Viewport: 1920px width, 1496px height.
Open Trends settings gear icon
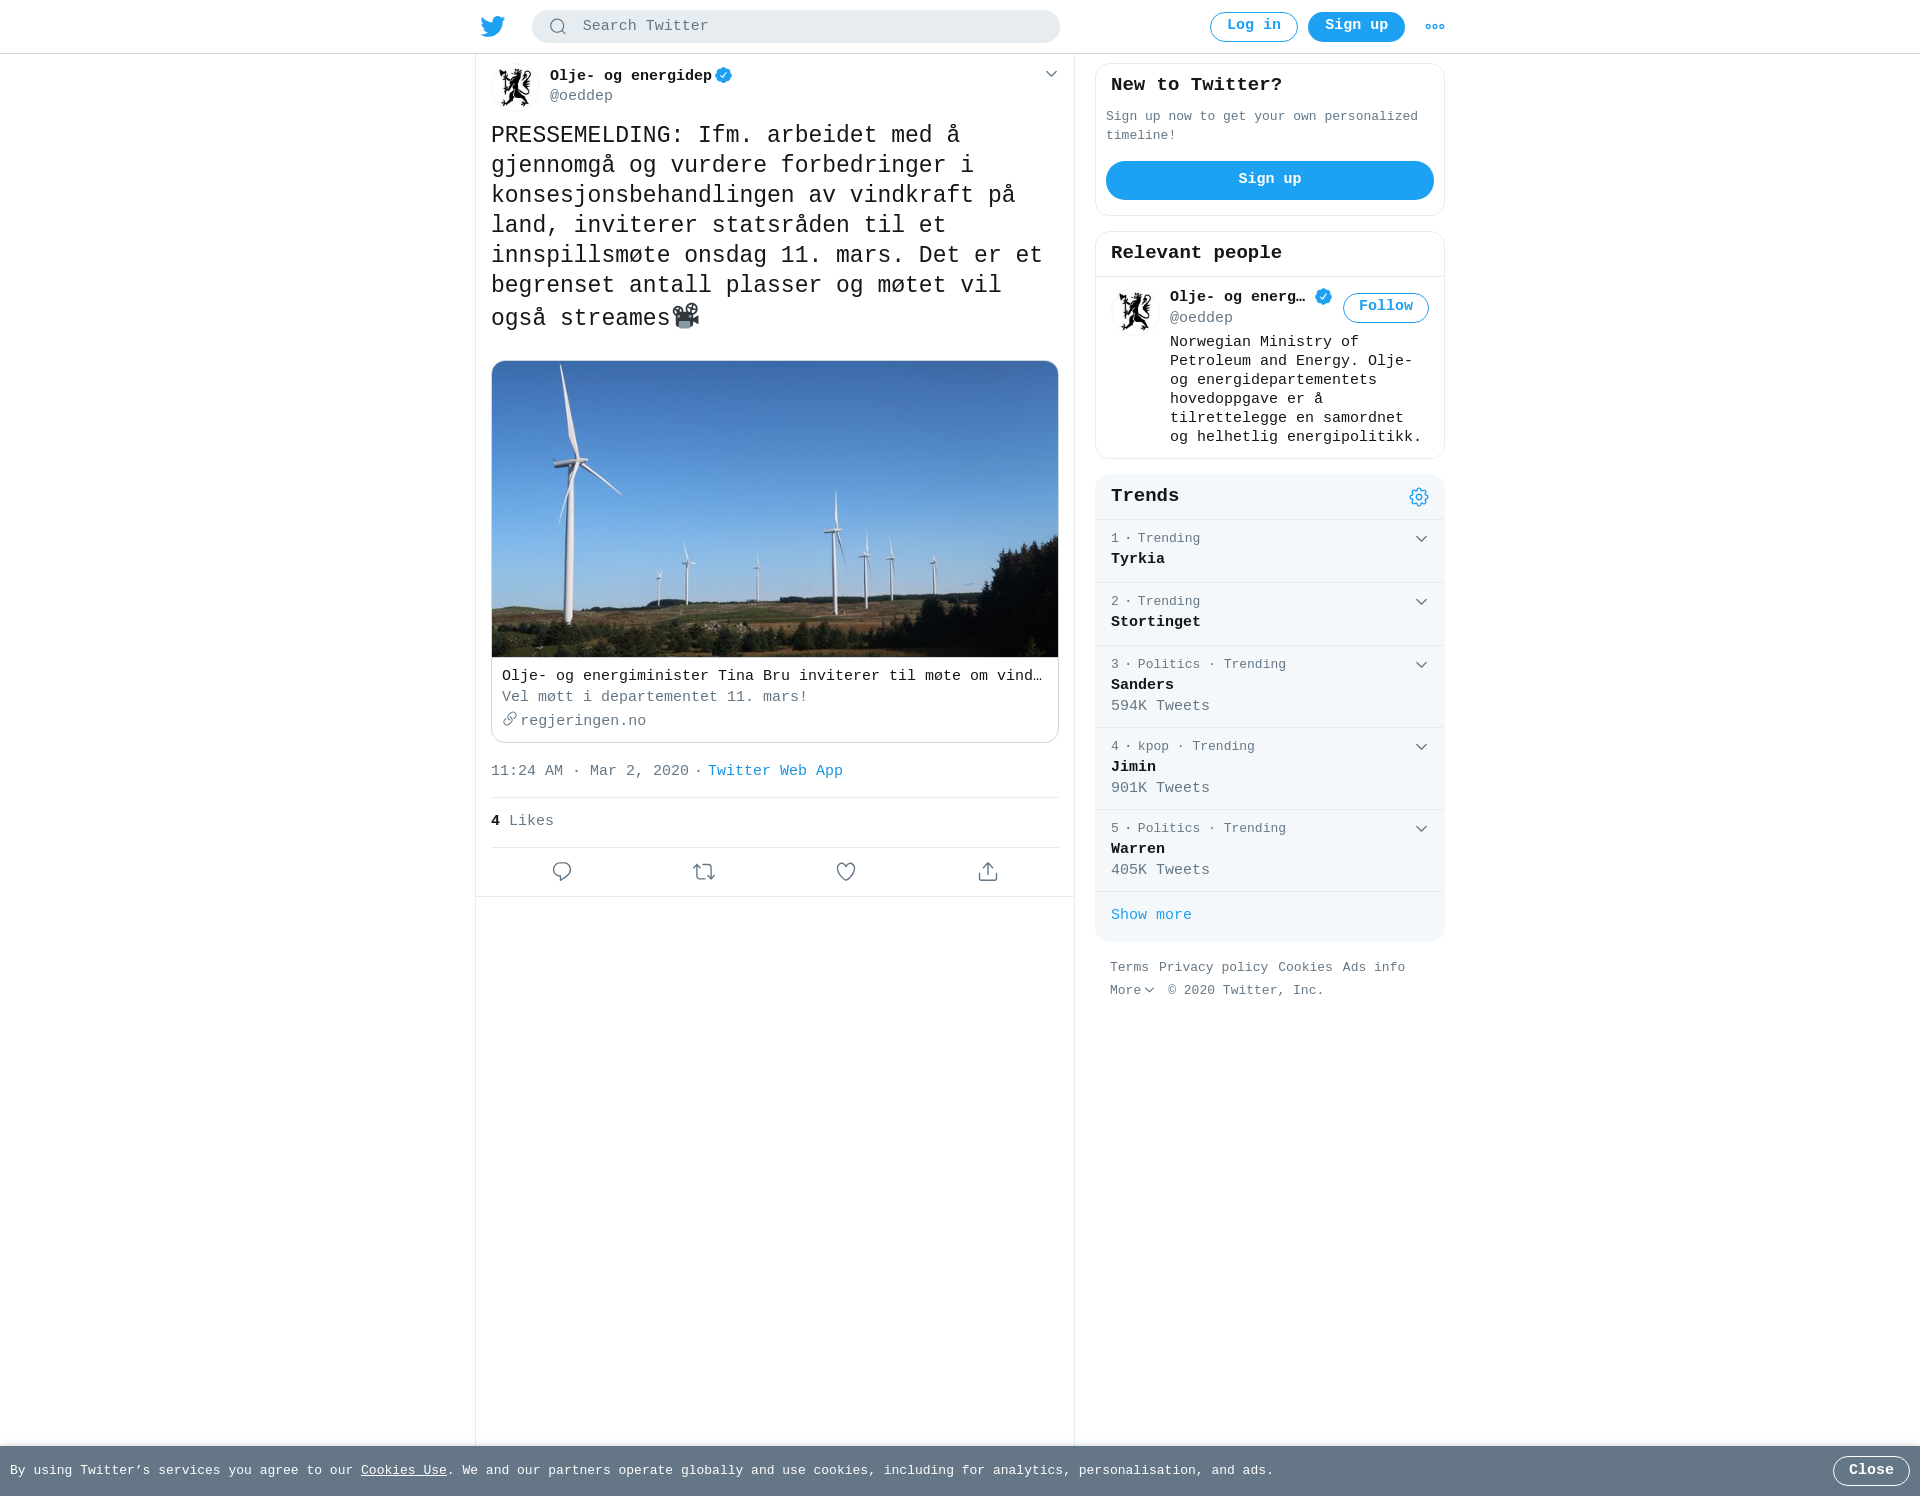click(x=1419, y=497)
